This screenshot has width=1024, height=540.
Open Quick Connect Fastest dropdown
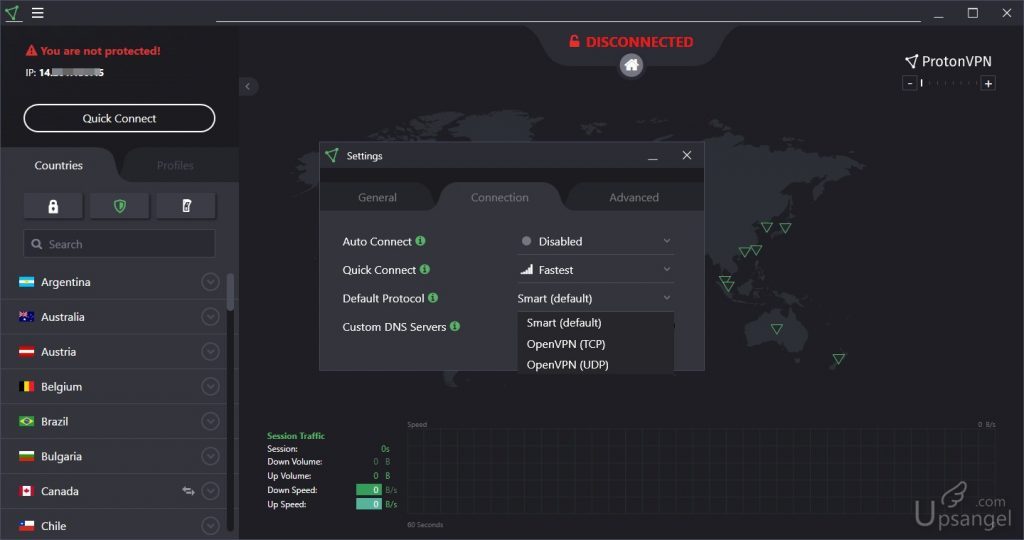coord(596,270)
